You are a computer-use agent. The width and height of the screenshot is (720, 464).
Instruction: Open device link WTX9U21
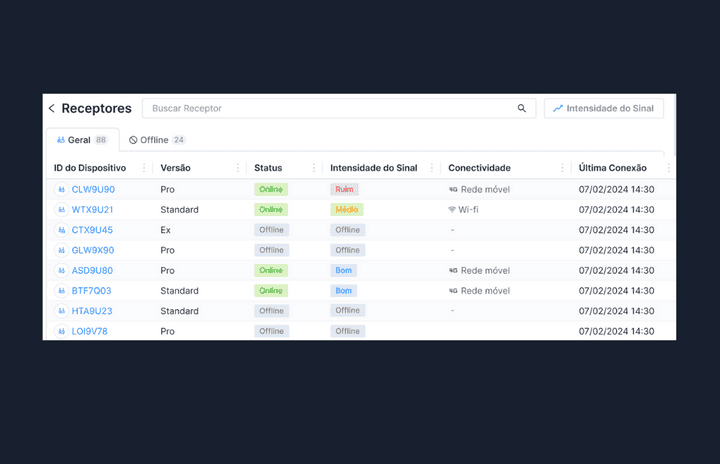click(92, 210)
